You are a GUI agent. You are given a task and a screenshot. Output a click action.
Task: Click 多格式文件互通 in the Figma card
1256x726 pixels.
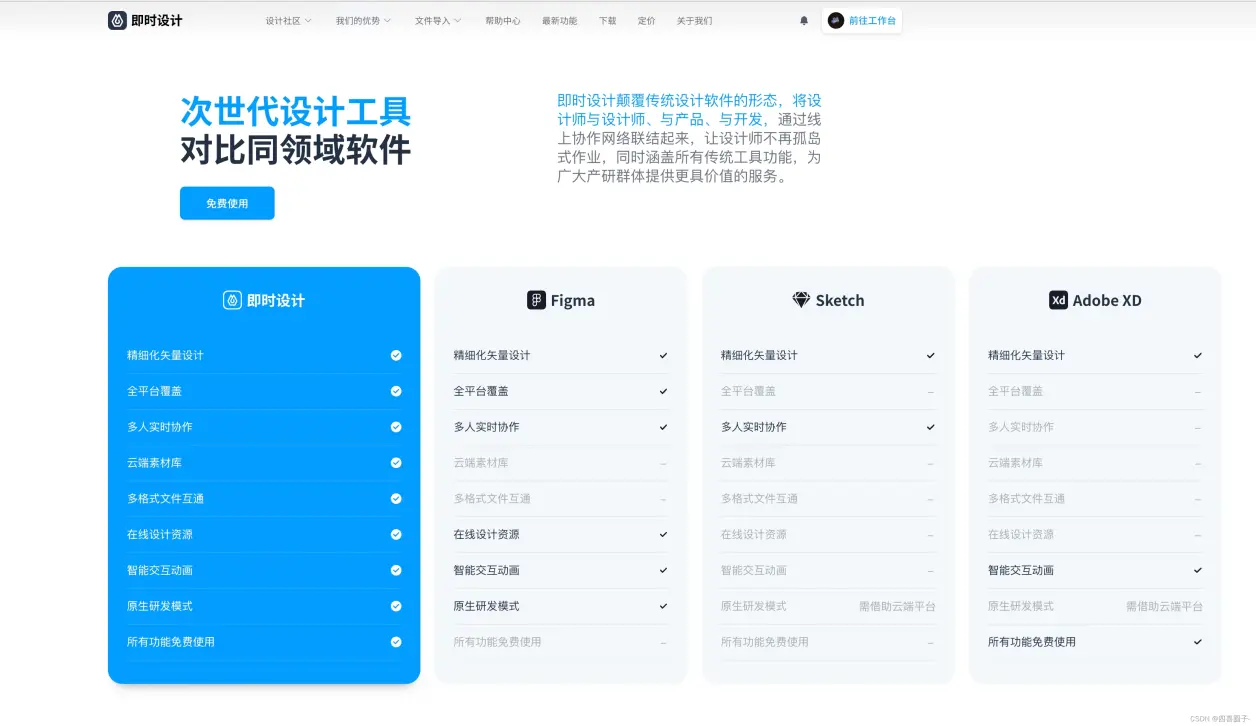click(492, 498)
